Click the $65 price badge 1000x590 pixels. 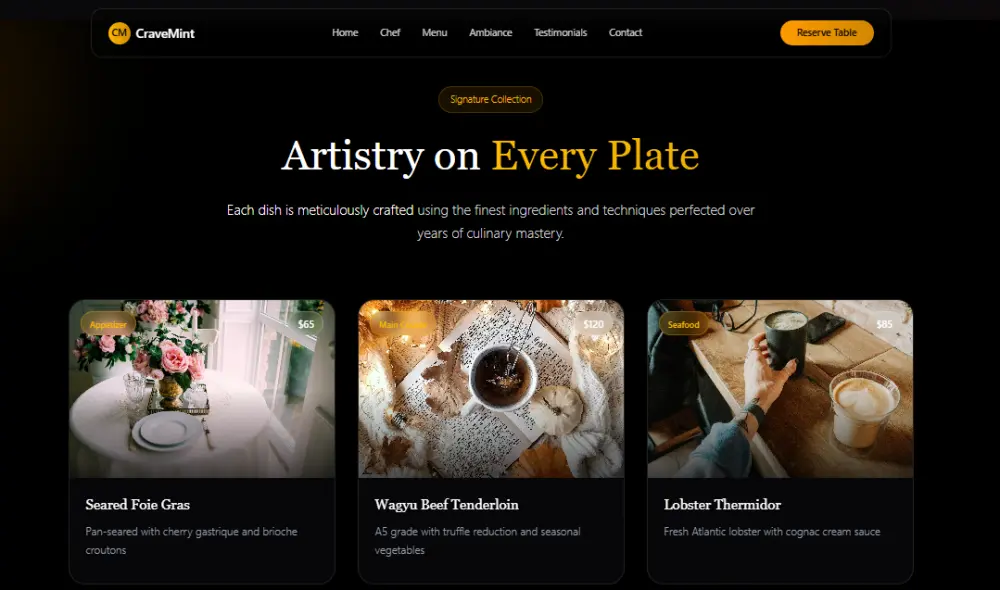[x=306, y=324]
